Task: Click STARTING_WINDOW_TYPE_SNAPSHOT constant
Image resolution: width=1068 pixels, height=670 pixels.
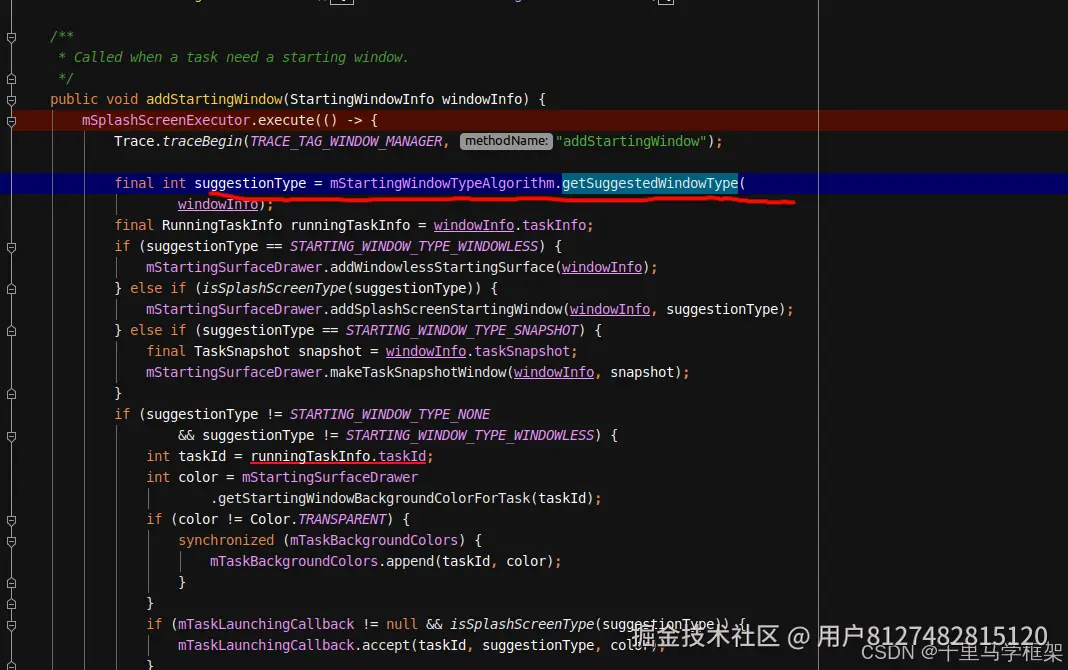Action: tap(462, 330)
